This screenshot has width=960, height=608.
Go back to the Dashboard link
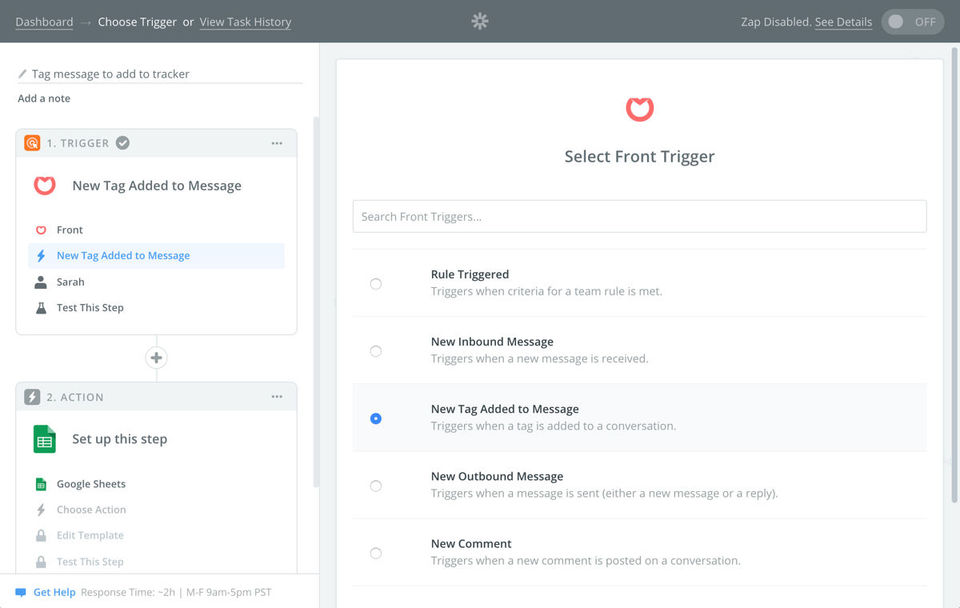click(x=44, y=22)
